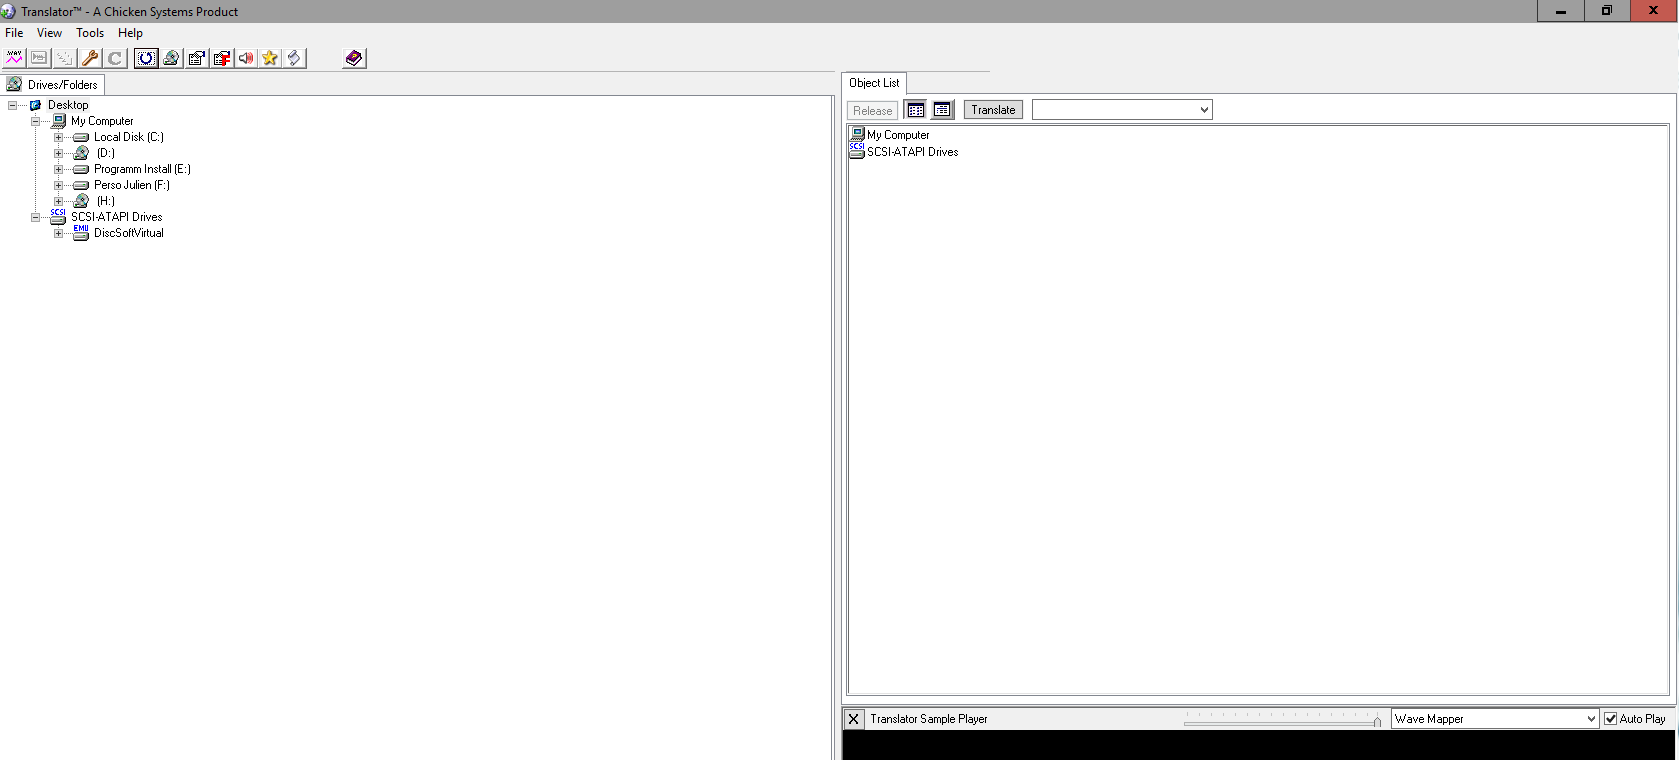Open the purple help book icon

pyautogui.click(x=354, y=58)
